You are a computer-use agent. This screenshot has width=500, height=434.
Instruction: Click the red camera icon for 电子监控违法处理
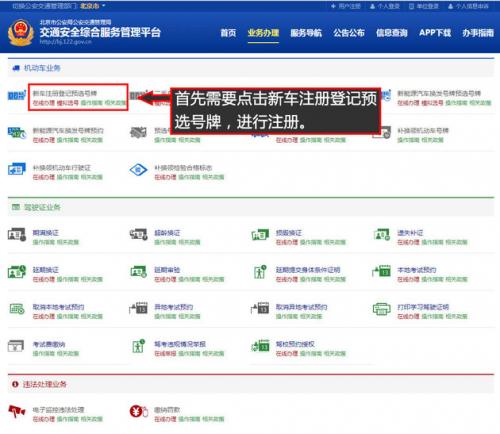17,412
